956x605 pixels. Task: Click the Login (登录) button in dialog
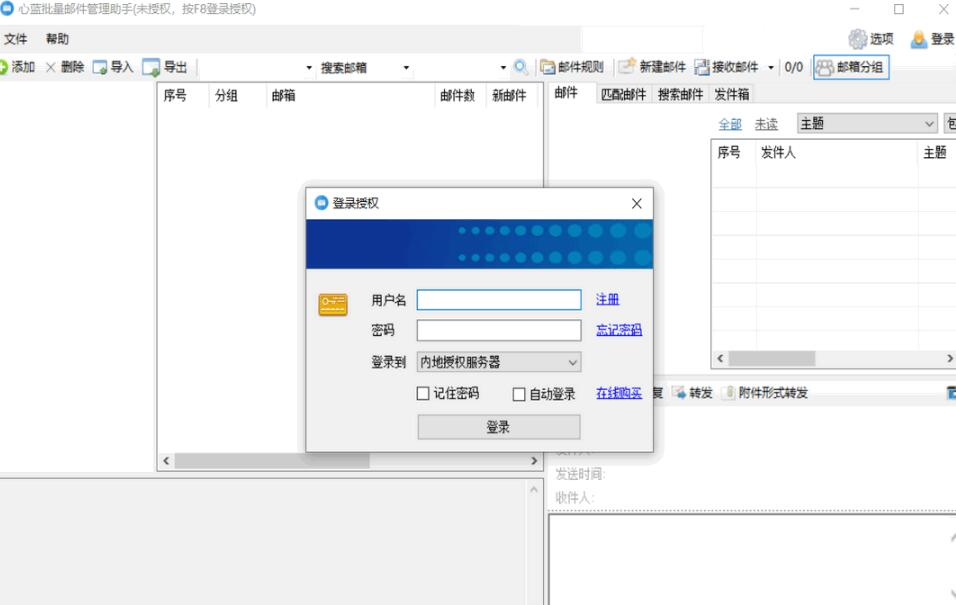pyautogui.click(x=499, y=427)
